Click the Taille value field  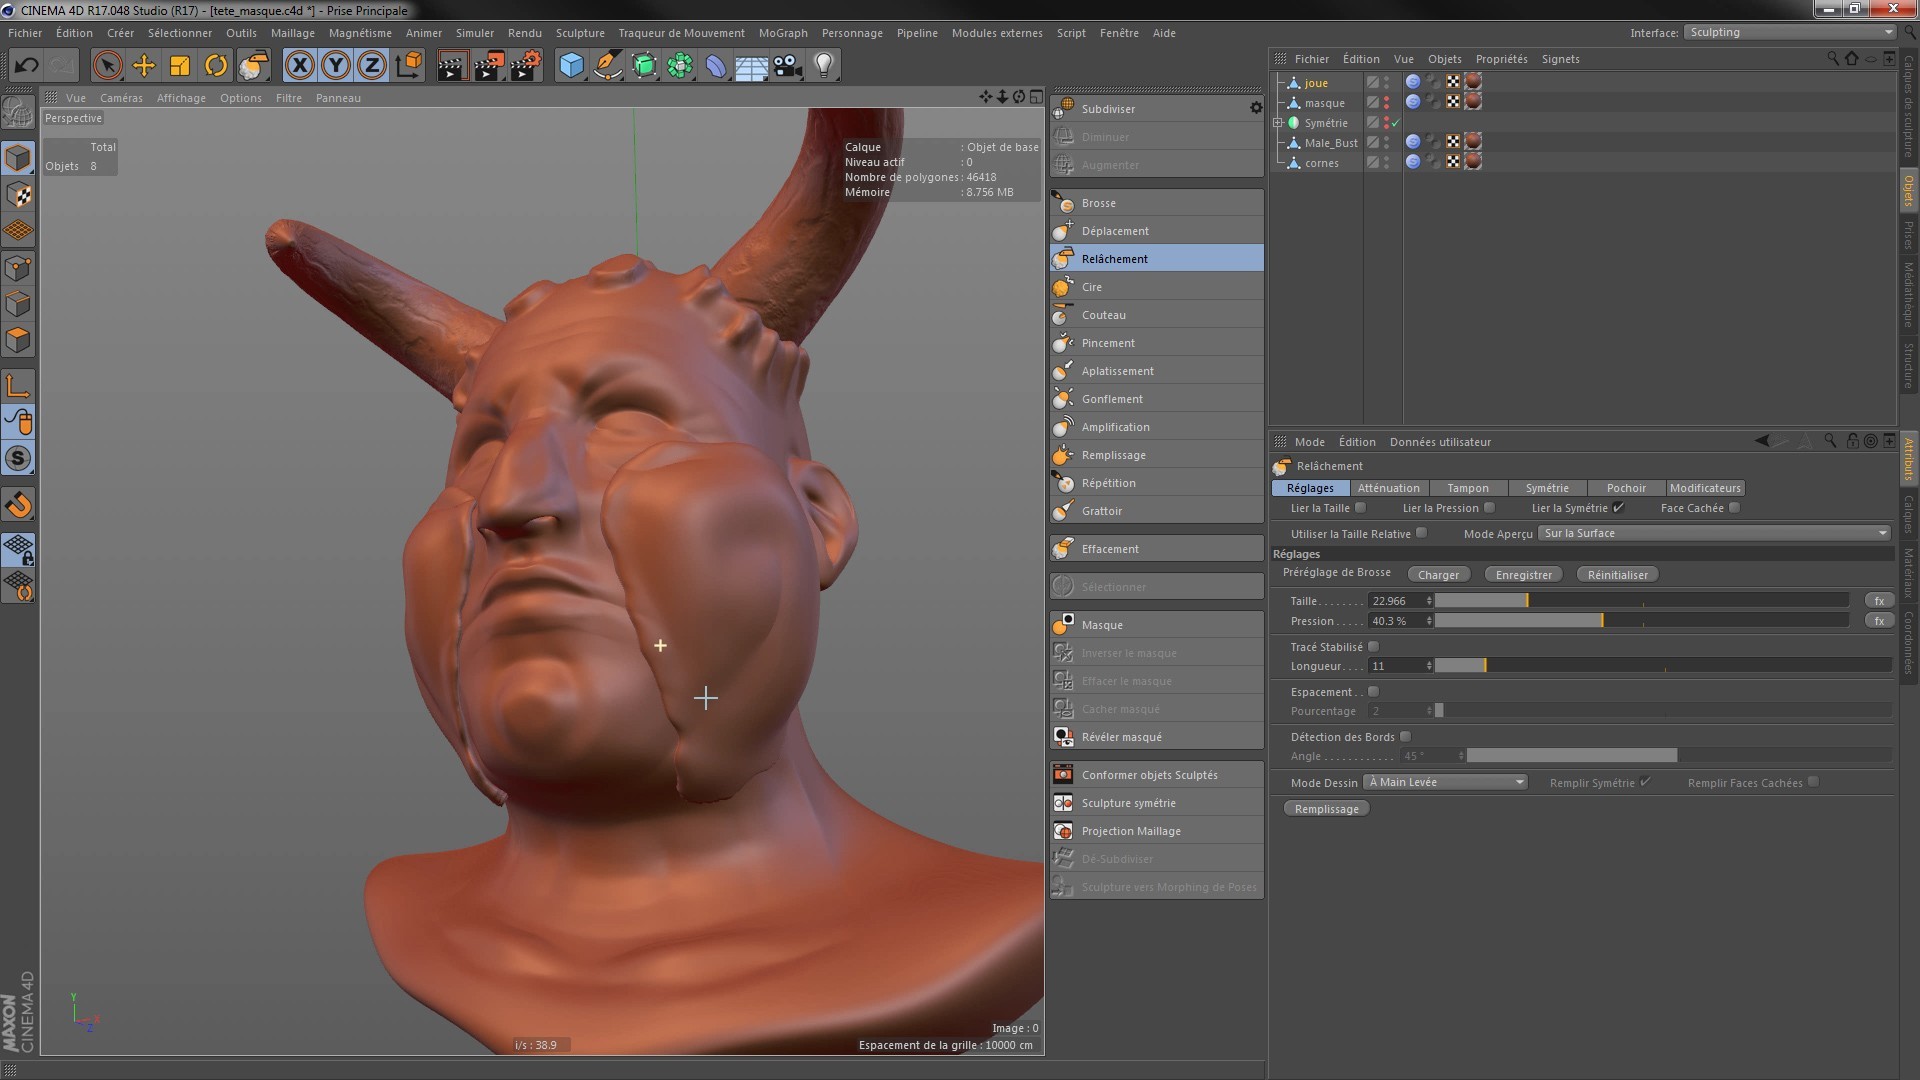coord(1397,601)
